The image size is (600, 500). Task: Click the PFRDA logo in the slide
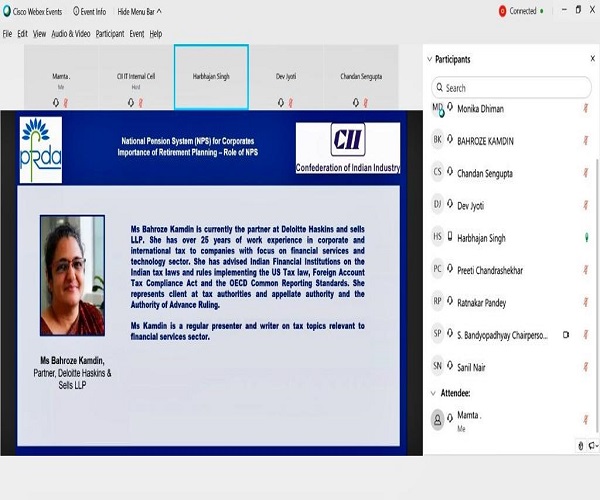point(41,150)
